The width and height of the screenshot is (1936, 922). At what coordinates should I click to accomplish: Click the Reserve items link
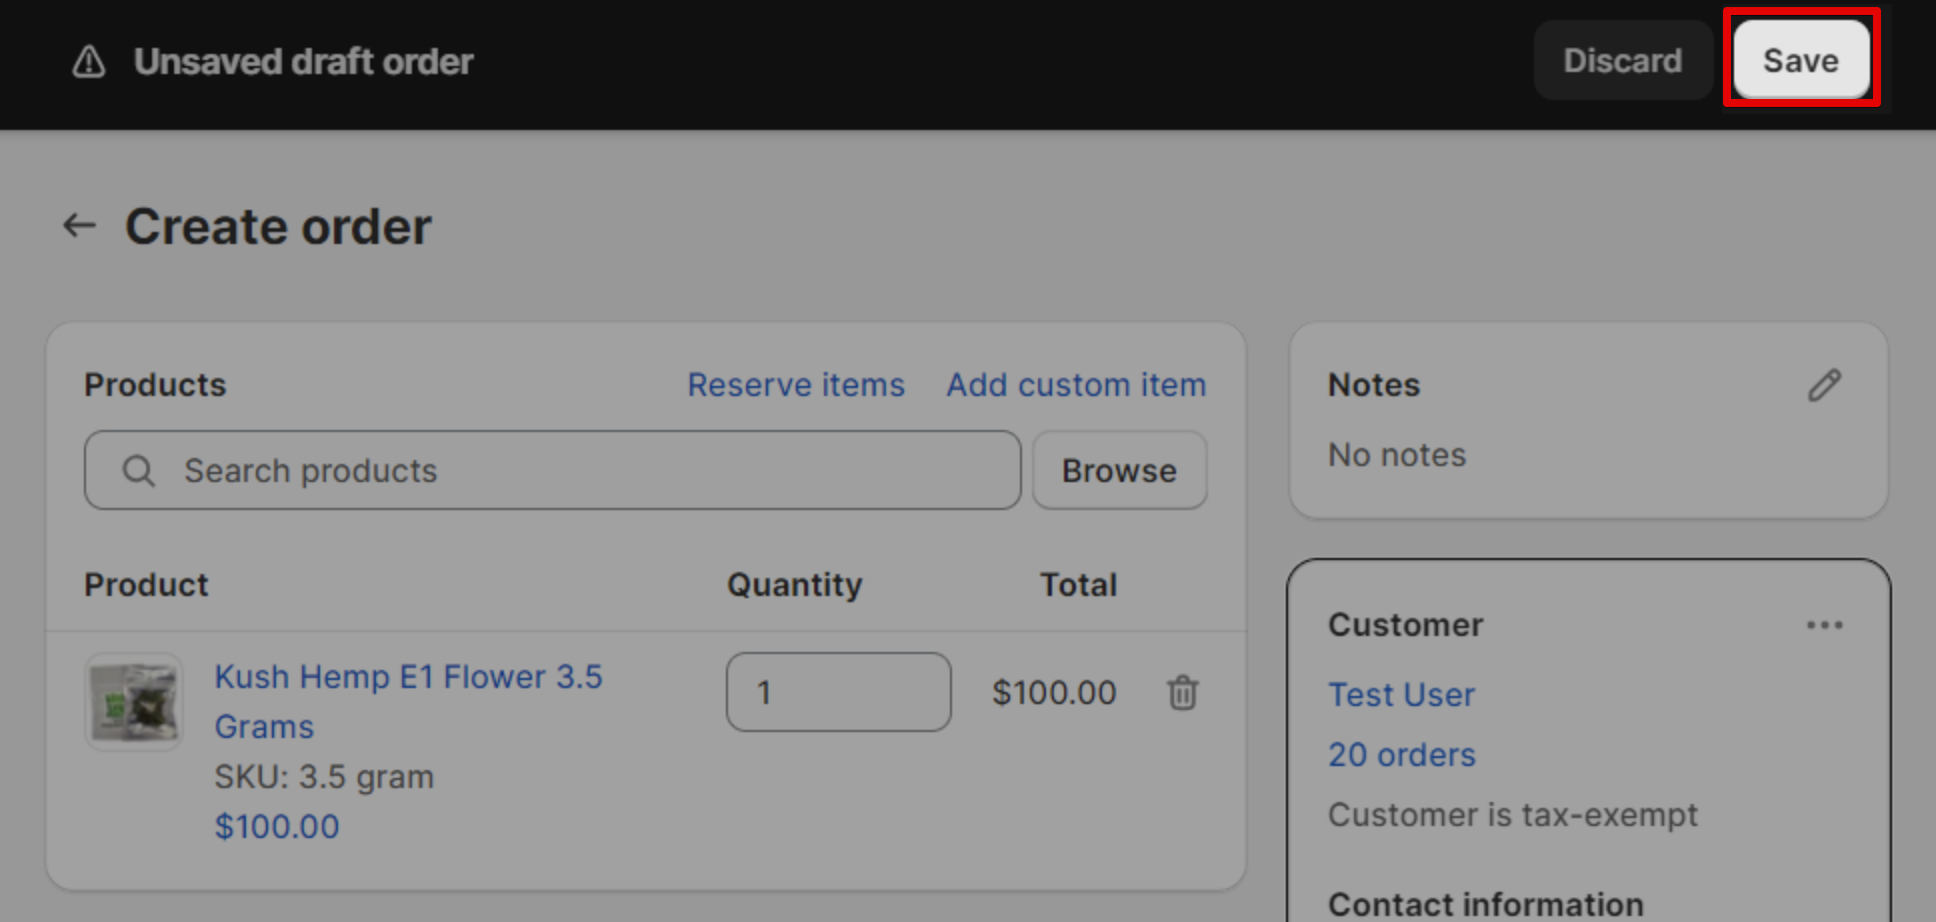tap(796, 384)
